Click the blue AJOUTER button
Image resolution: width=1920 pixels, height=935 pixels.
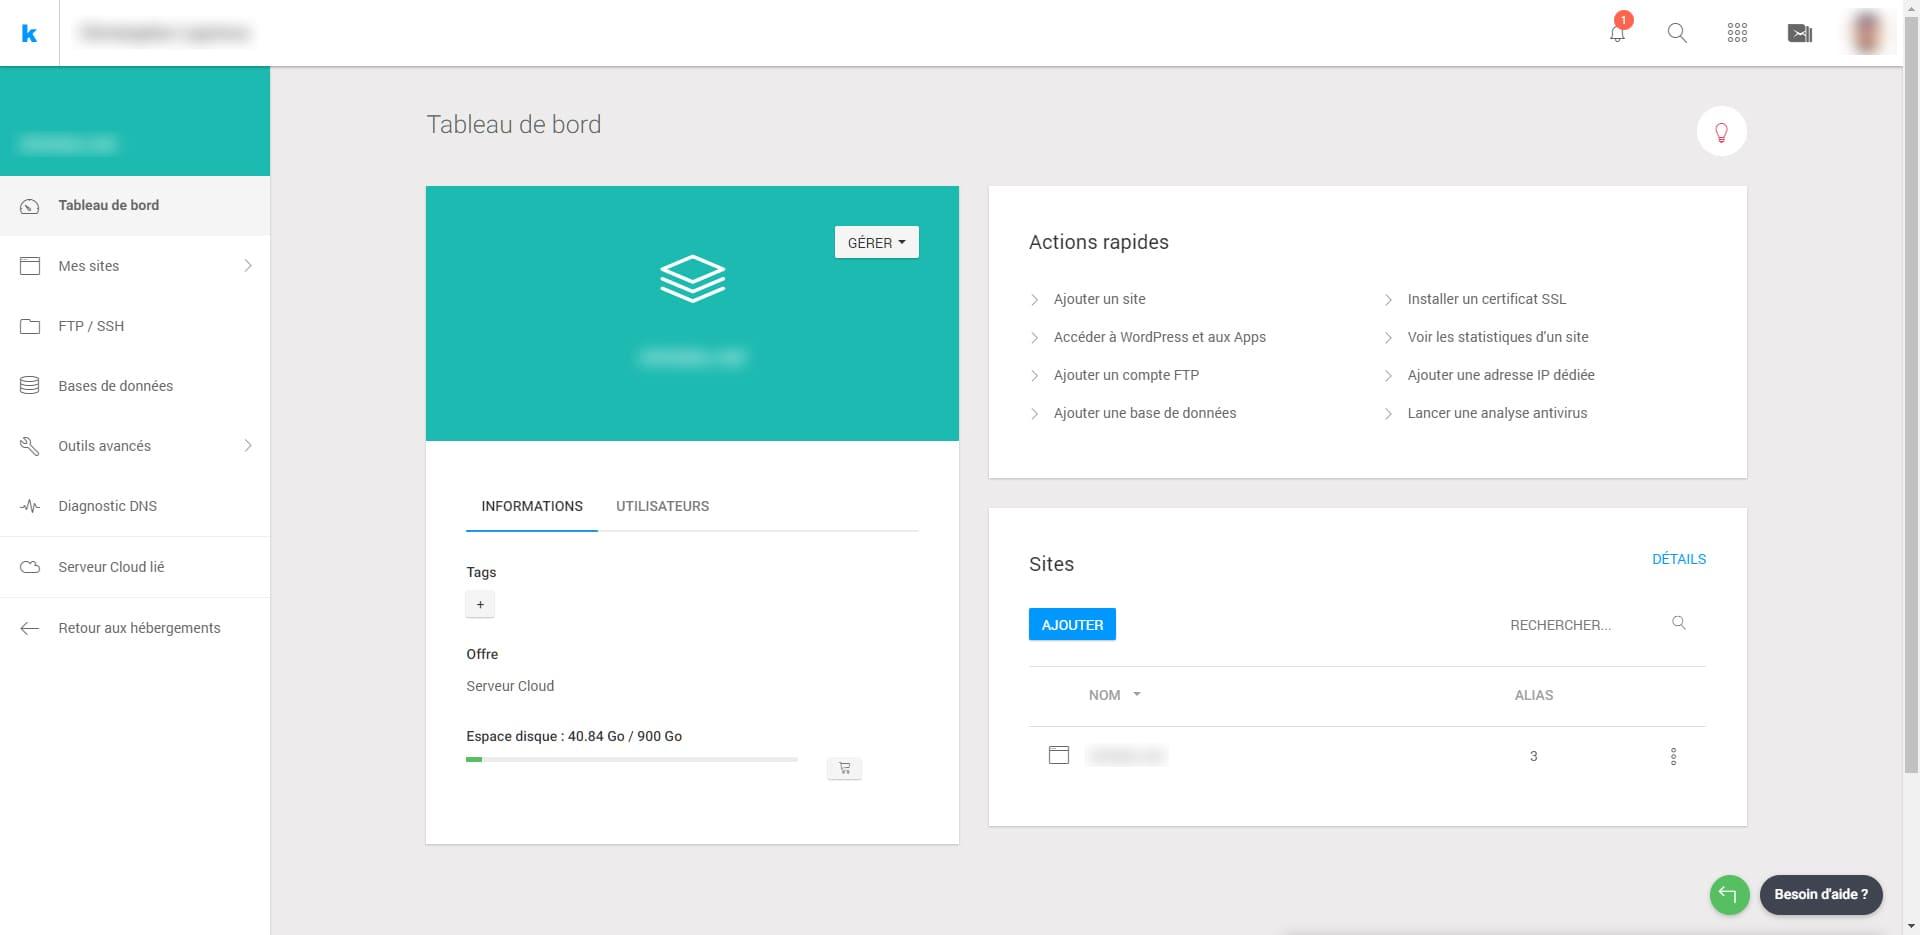[1072, 625]
